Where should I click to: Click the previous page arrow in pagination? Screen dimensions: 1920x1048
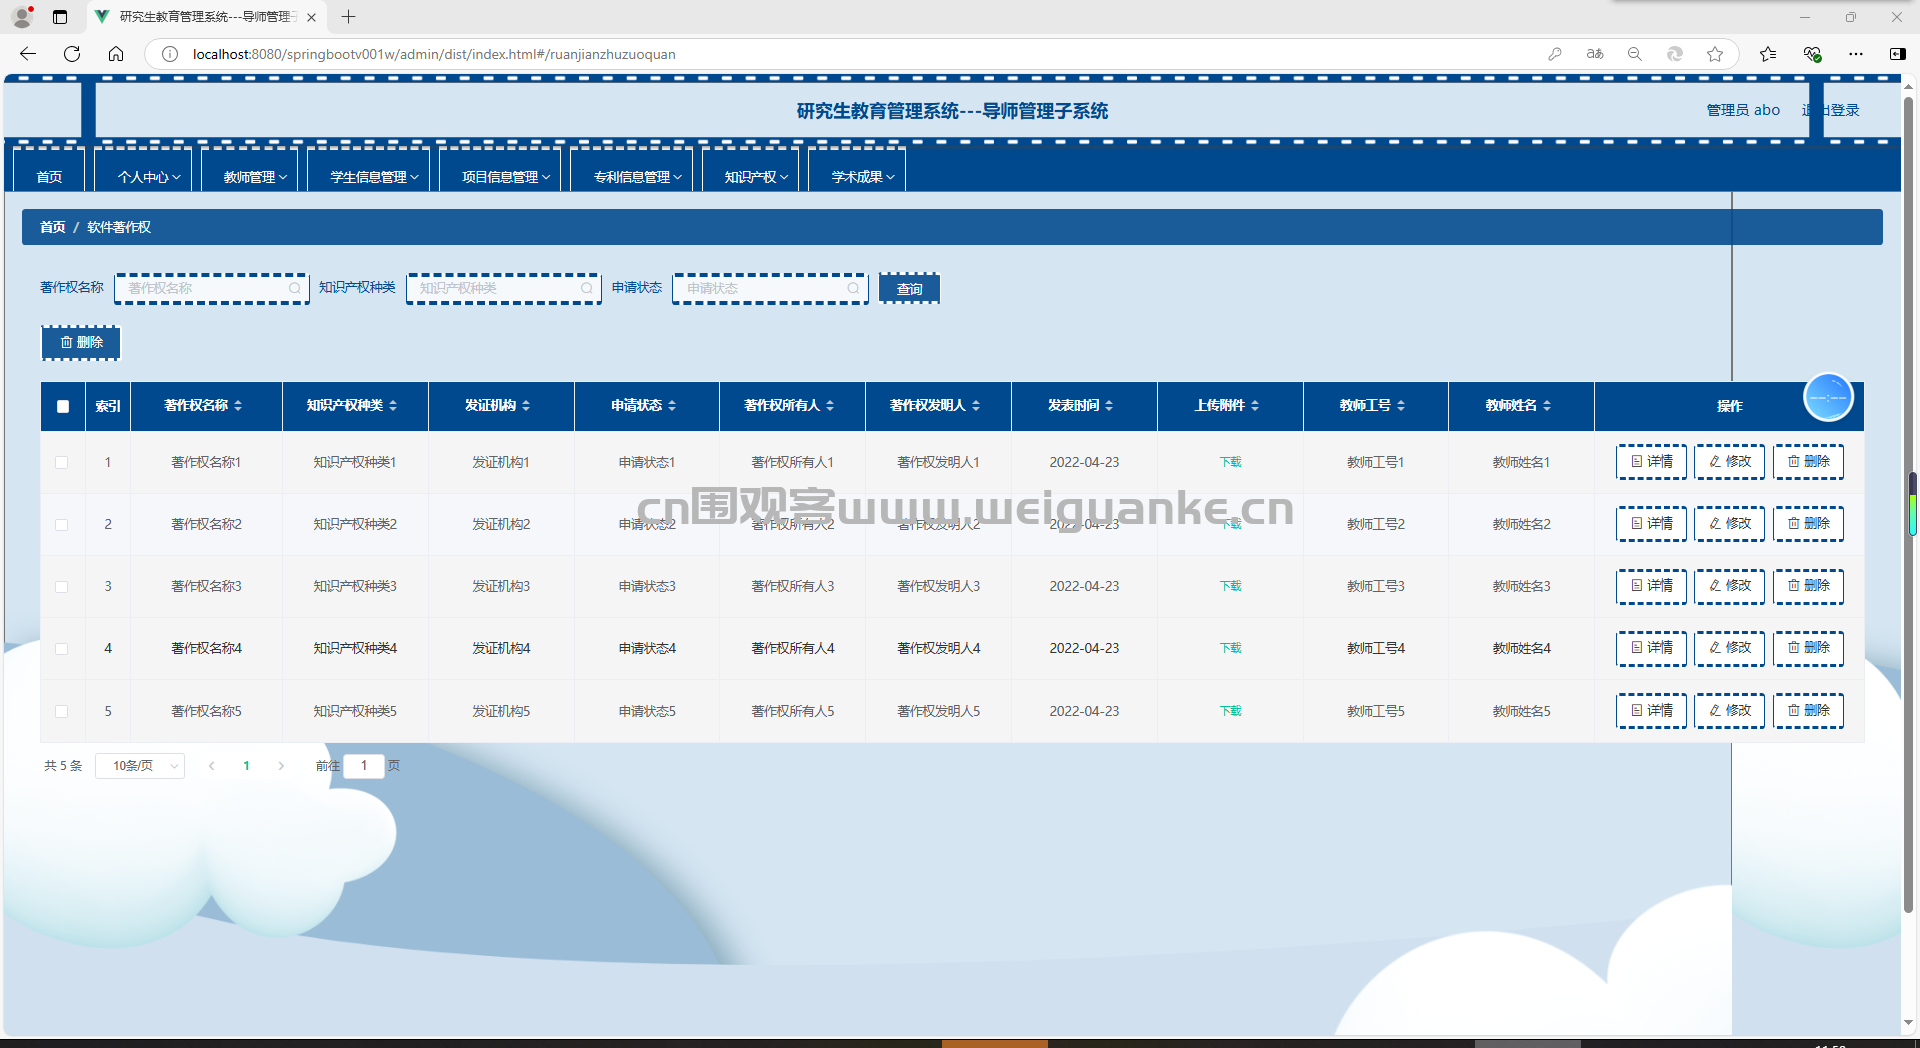point(211,766)
